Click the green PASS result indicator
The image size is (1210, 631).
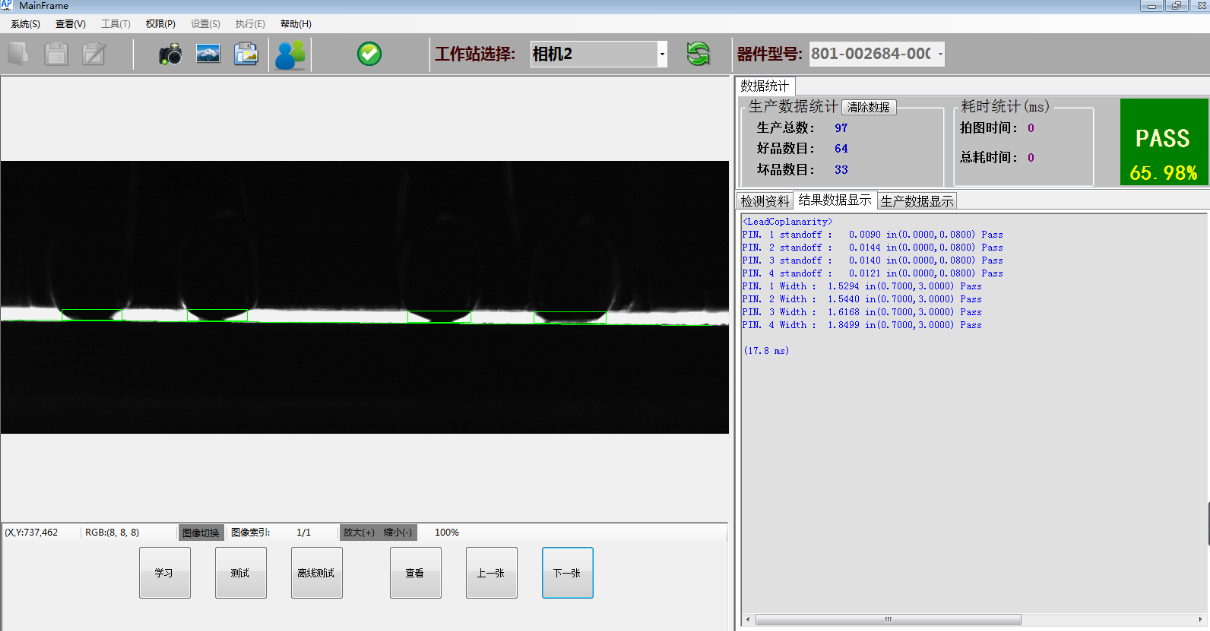(x=1163, y=142)
